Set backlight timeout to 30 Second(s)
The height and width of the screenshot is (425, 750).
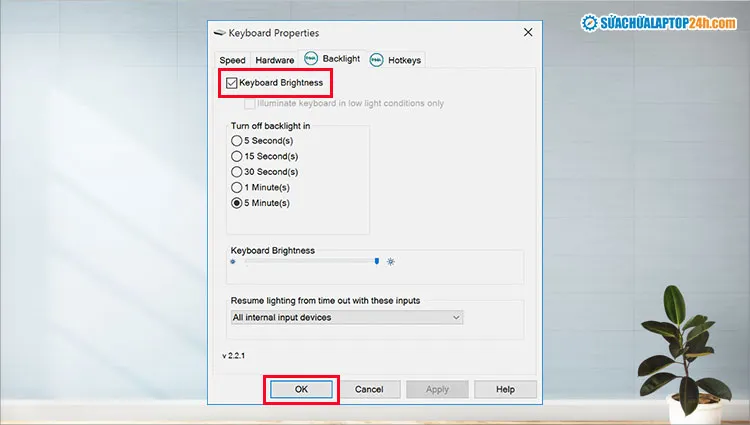click(237, 172)
